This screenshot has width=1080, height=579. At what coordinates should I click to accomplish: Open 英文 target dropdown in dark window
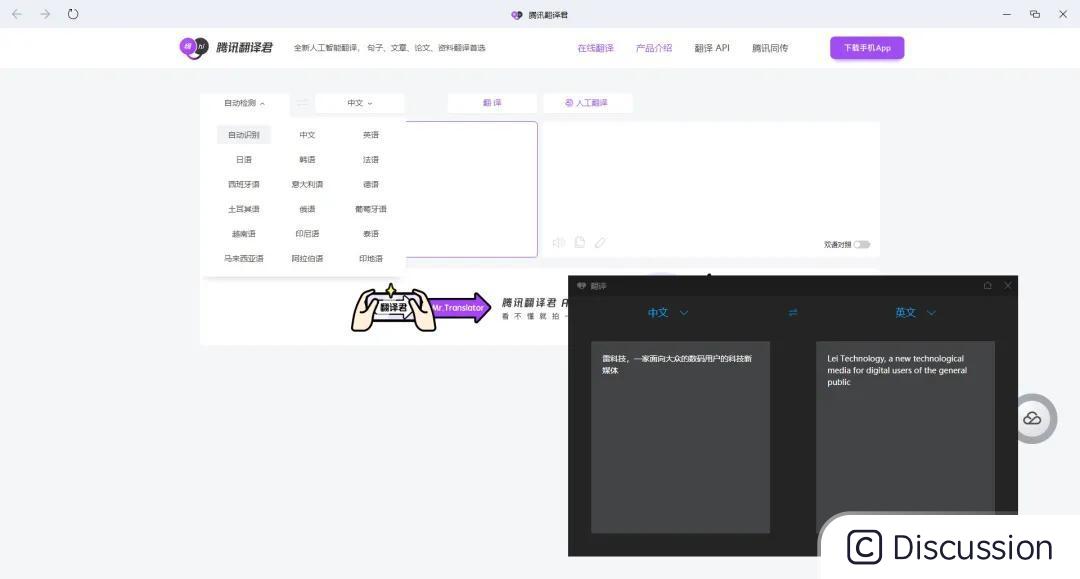pyautogui.click(x=915, y=313)
